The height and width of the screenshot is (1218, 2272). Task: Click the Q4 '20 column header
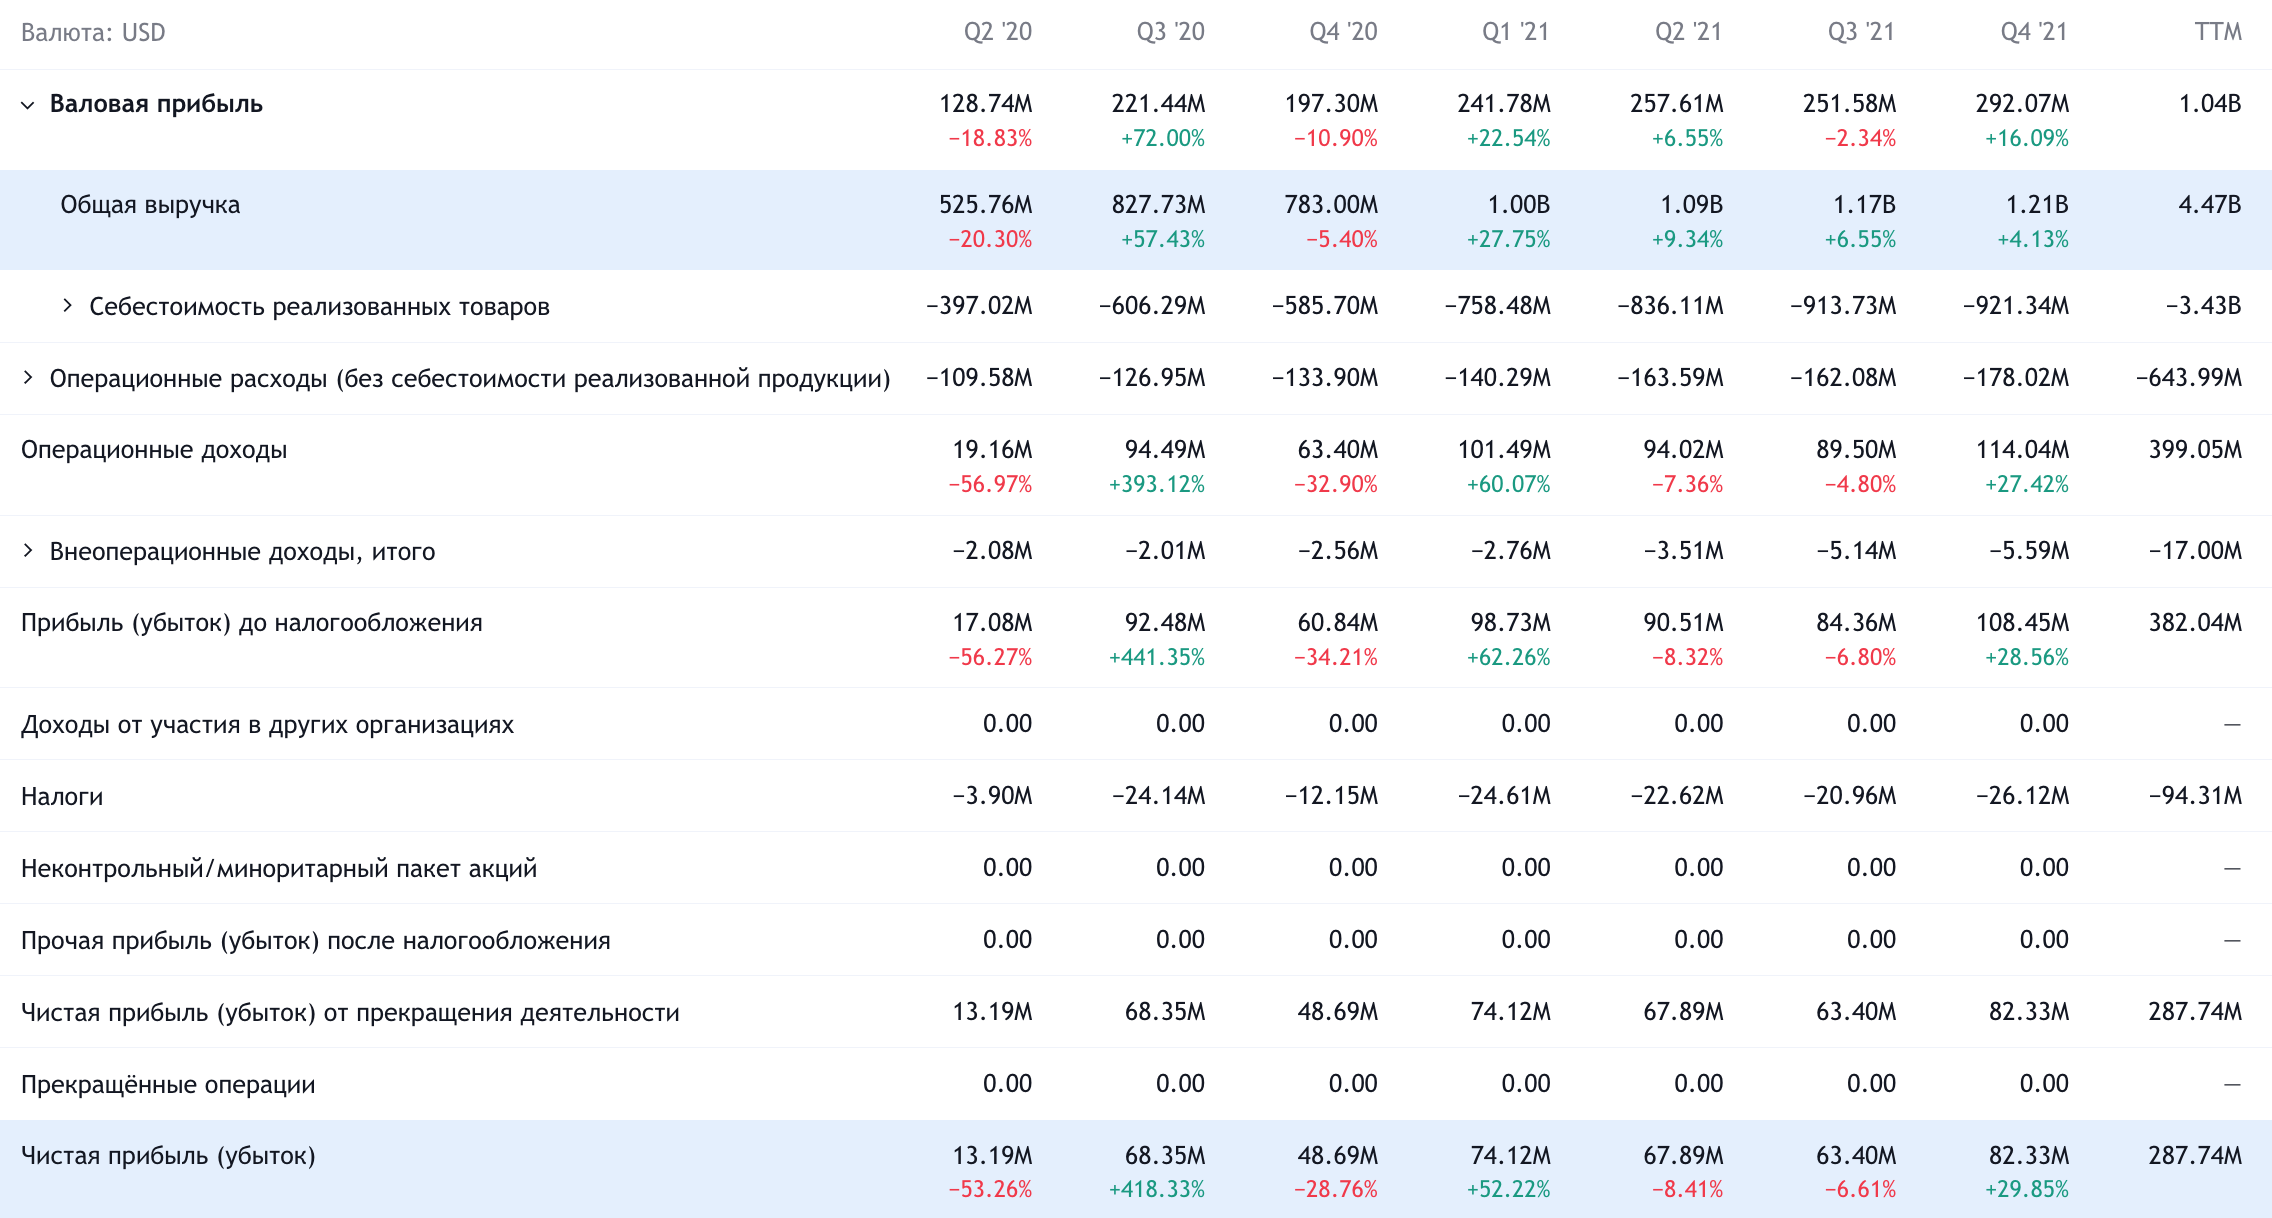1343,32
